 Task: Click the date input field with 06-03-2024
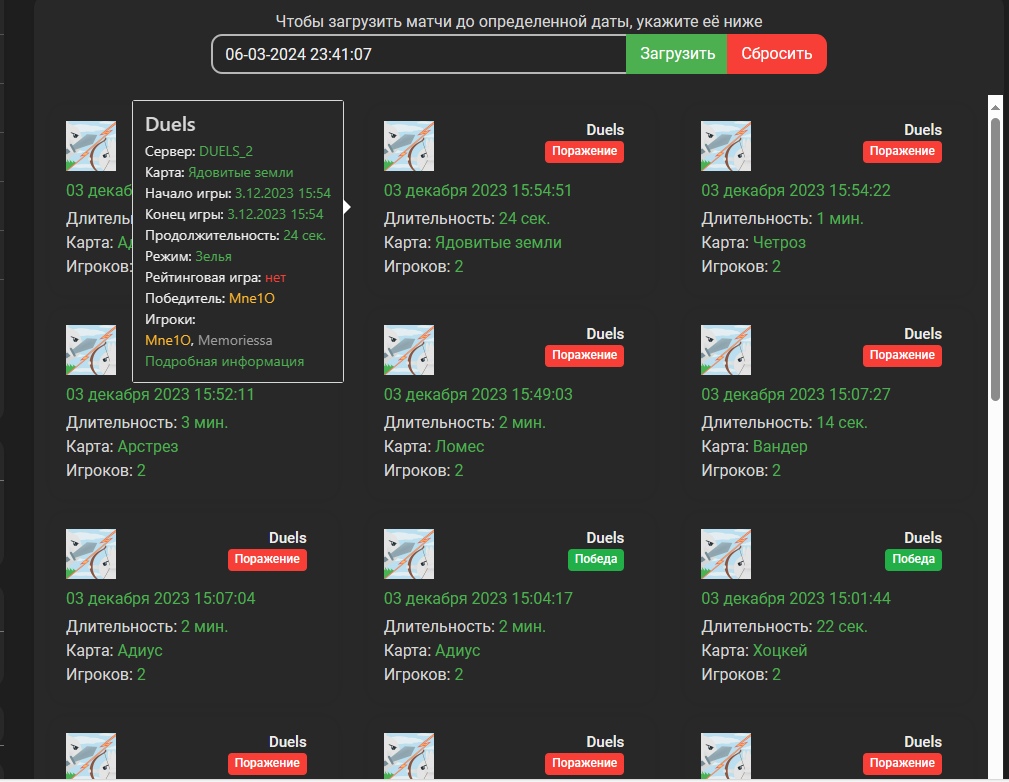418,54
